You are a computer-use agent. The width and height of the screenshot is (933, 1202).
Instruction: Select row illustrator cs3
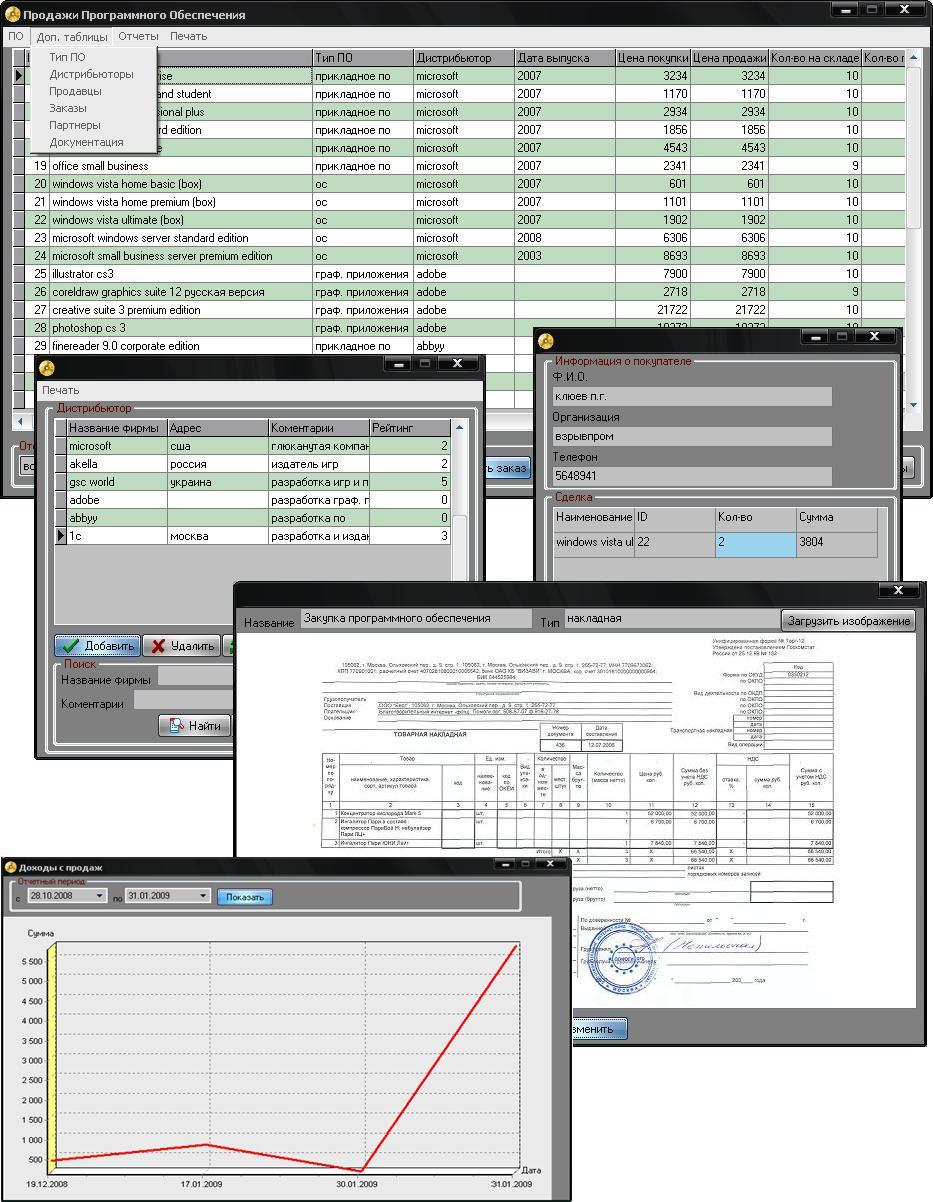point(458,274)
